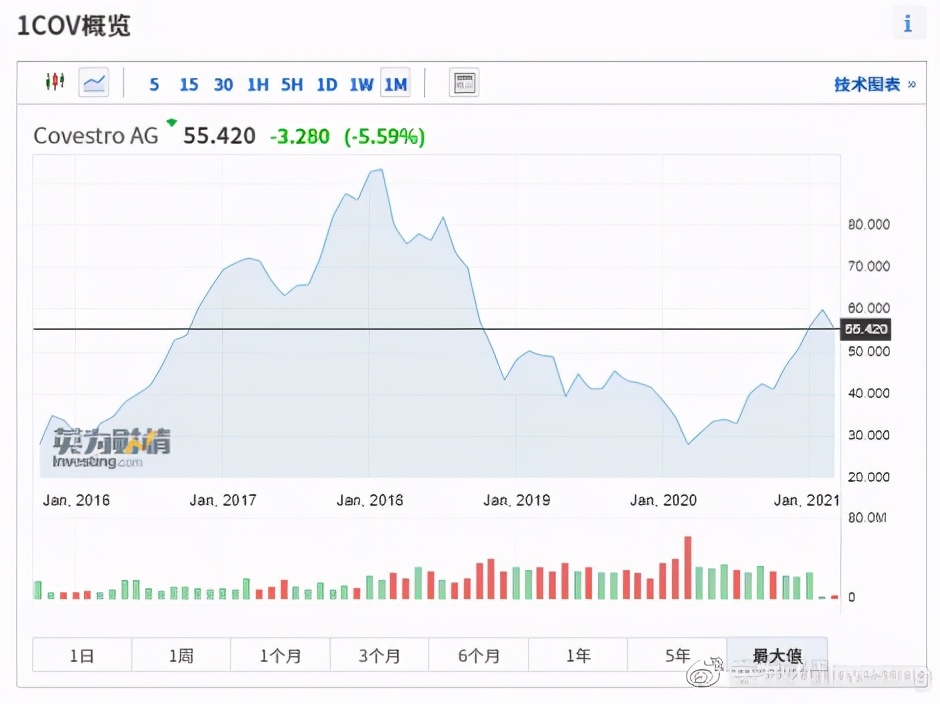Toggle the 30-minute interval
The image size is (940, 704).
(223, 85)
